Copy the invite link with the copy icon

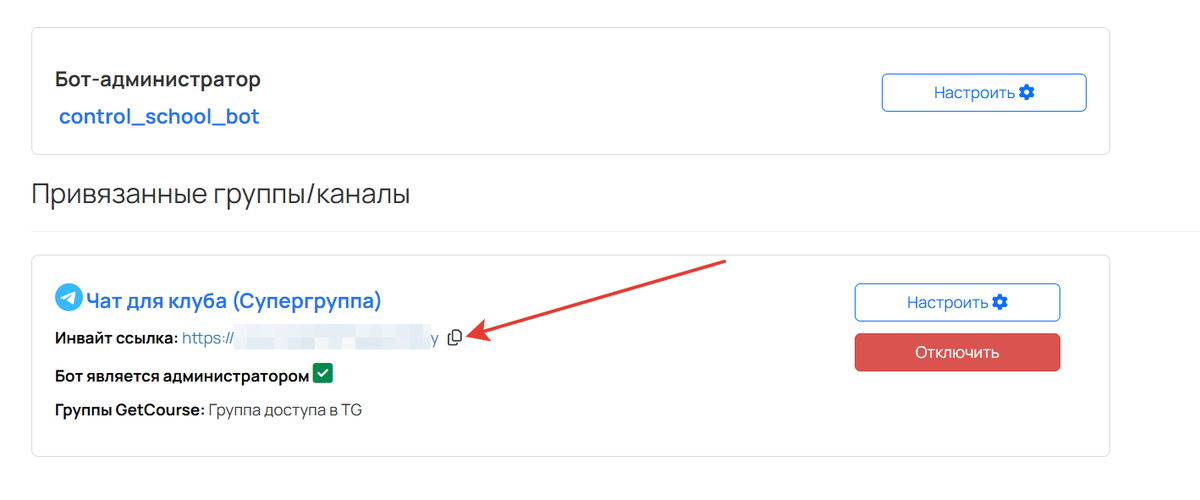coord(455,338)
